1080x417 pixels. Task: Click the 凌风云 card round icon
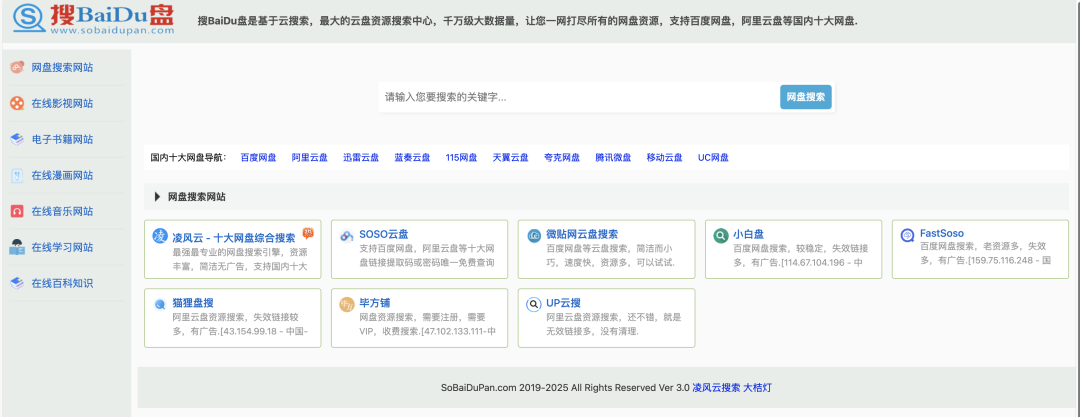pyautogui.click(x=160, y=236)
